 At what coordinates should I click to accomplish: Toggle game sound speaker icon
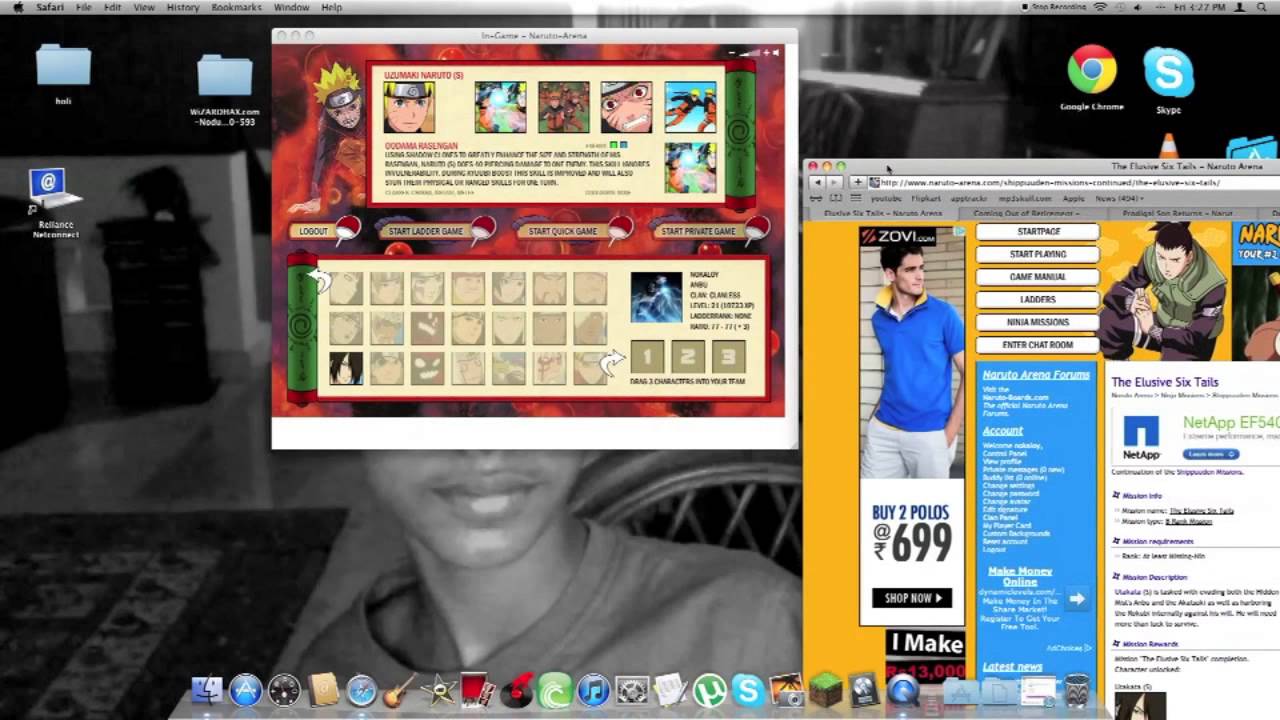click(776, 52)
